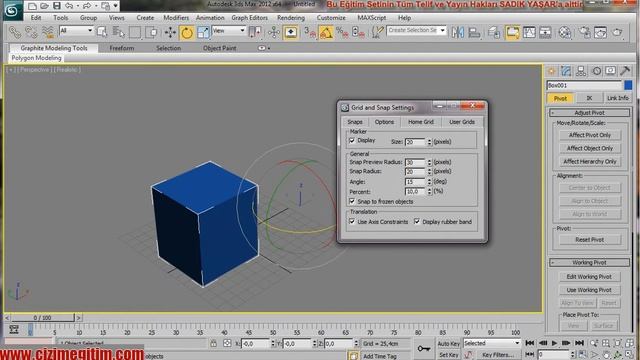Toggle the 3D Snaps icon
The image size is (640, 360).
pos(310,32)
